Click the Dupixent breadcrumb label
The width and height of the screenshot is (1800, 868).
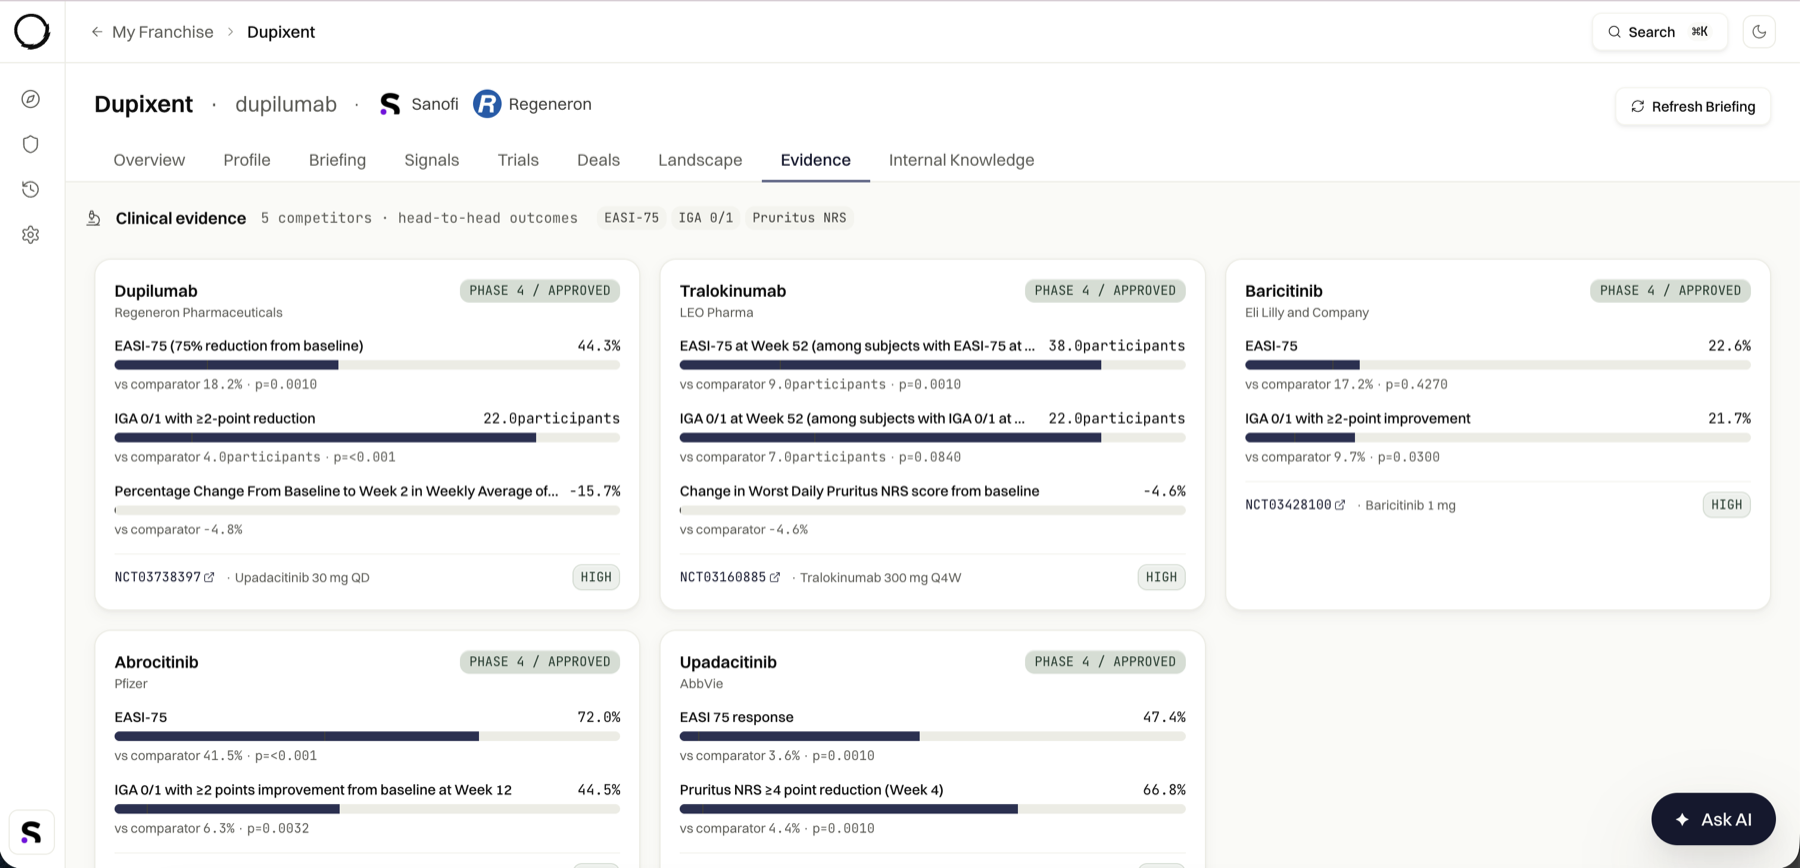point(281,32)
